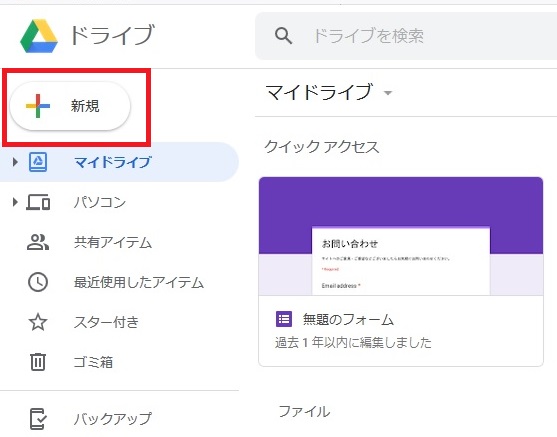Click the ファイル section label
Image resolution: width=557 pixels, height=437 pixels.
[304, 411]
